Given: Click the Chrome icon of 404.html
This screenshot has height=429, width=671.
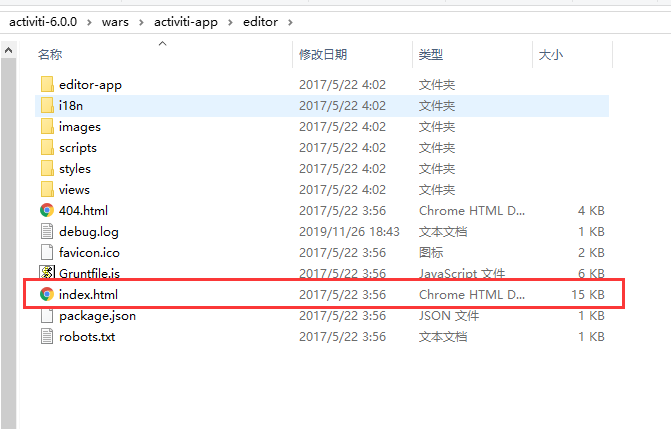Looking at the screenshot, I should click(47, 210).
